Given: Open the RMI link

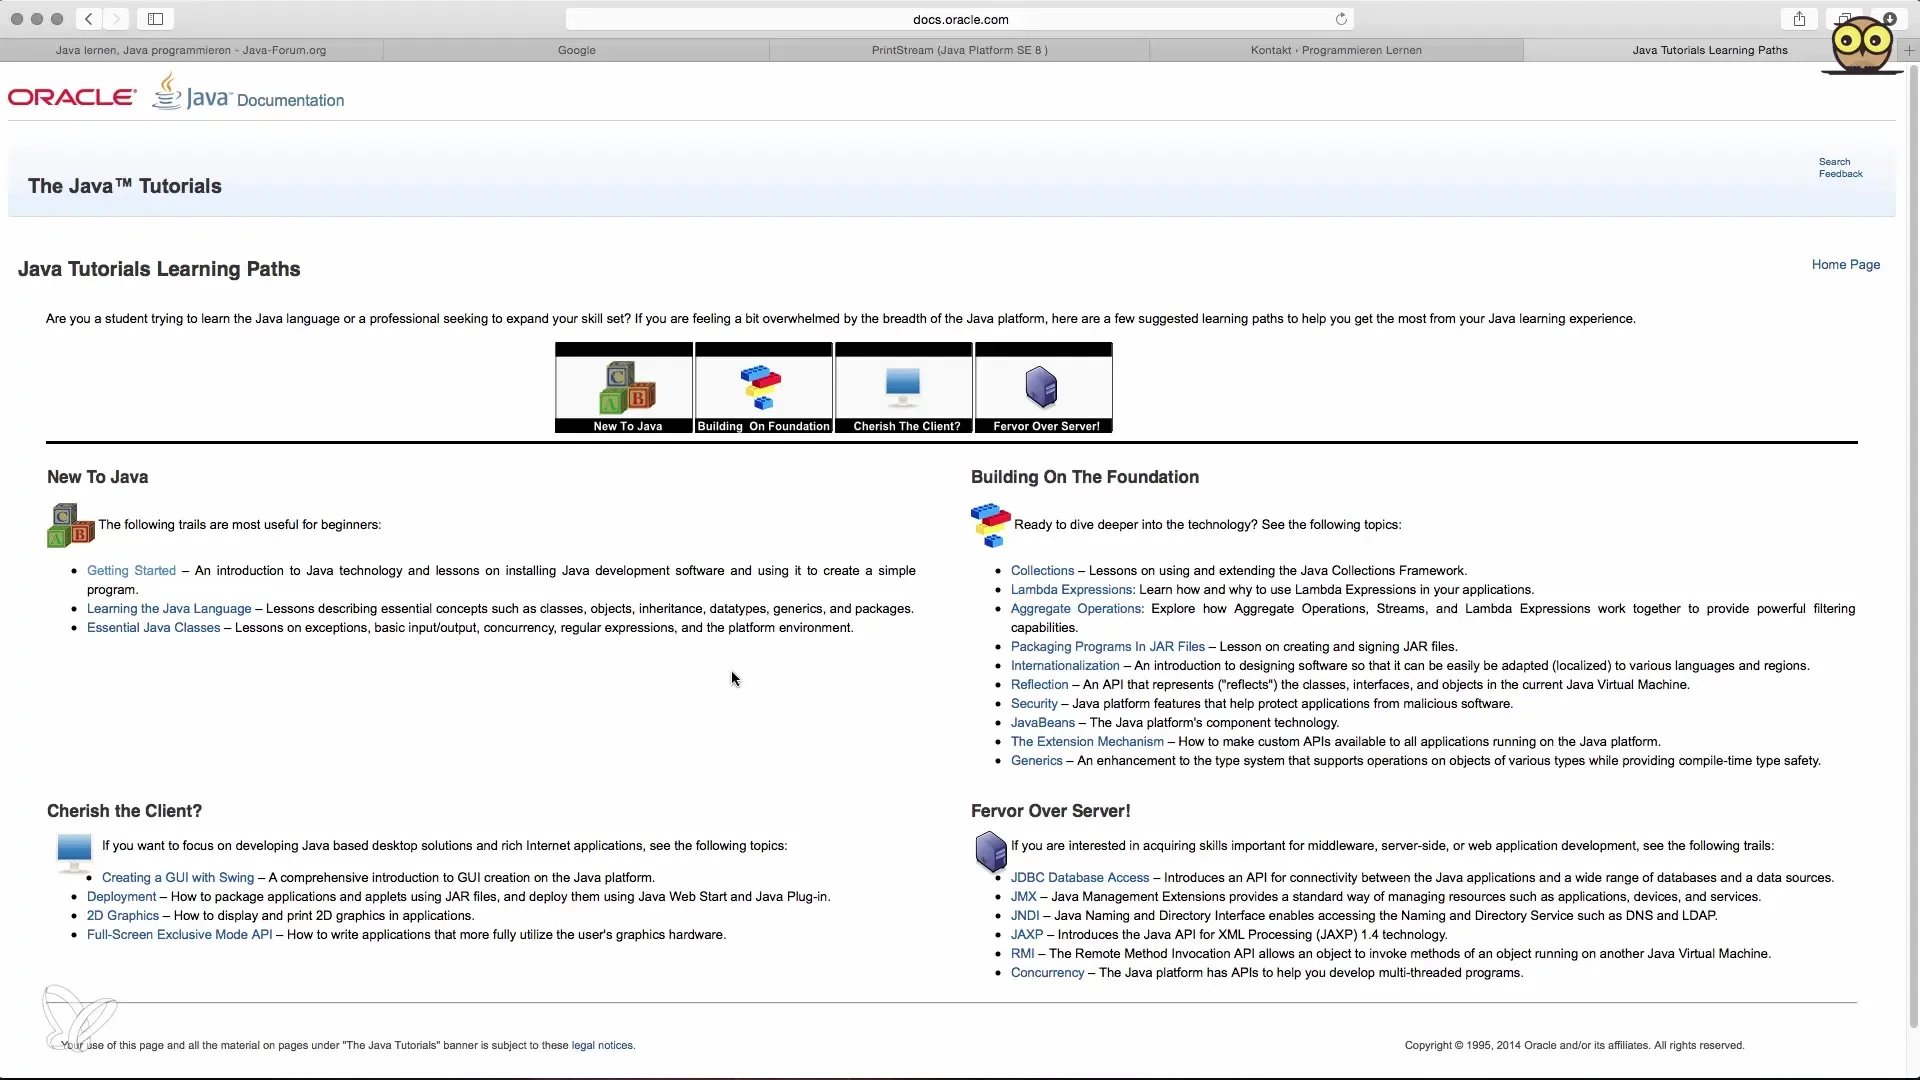Looking at the screenshot, I should [1022, 954].
